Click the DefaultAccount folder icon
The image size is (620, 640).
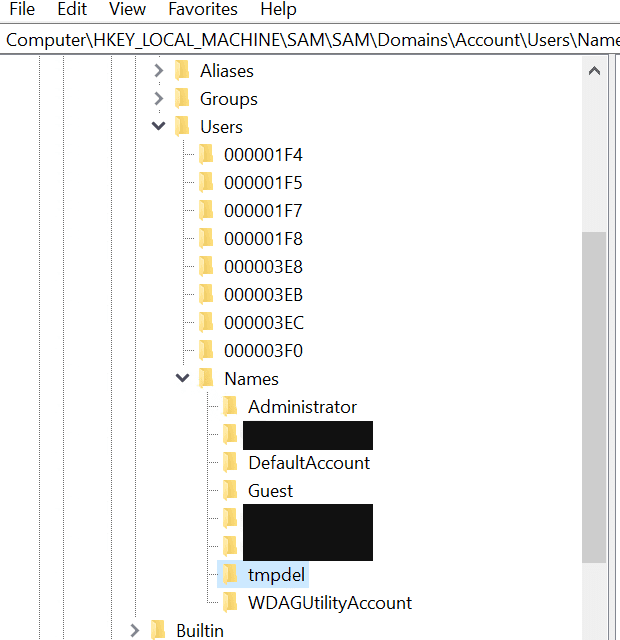pos(230,462)
